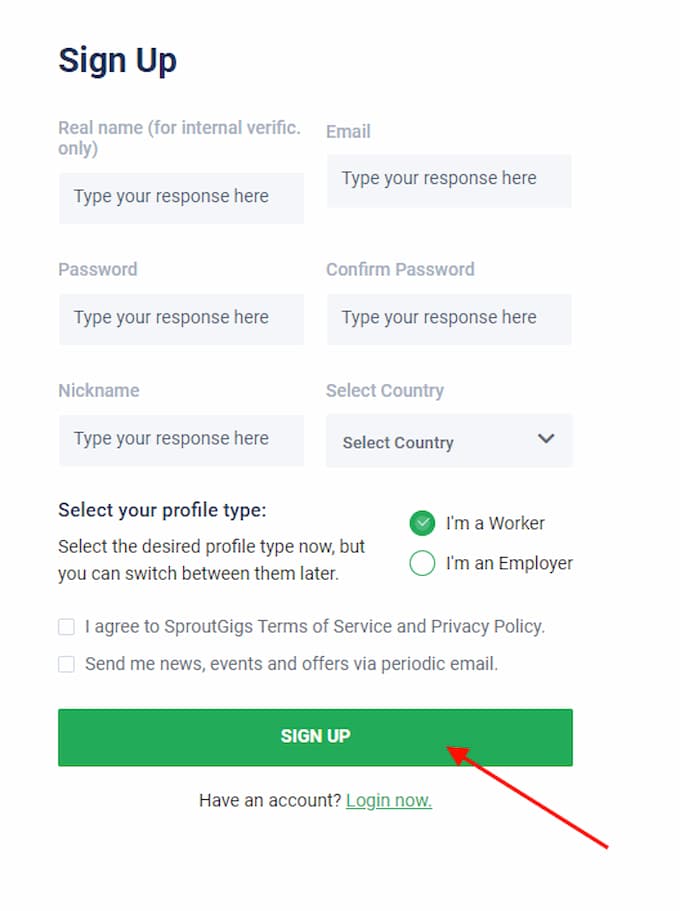The width and height of the screenshot is (680, 911).
Task: Click the empty Employer circle icon
Action: [x=422, y=563]
